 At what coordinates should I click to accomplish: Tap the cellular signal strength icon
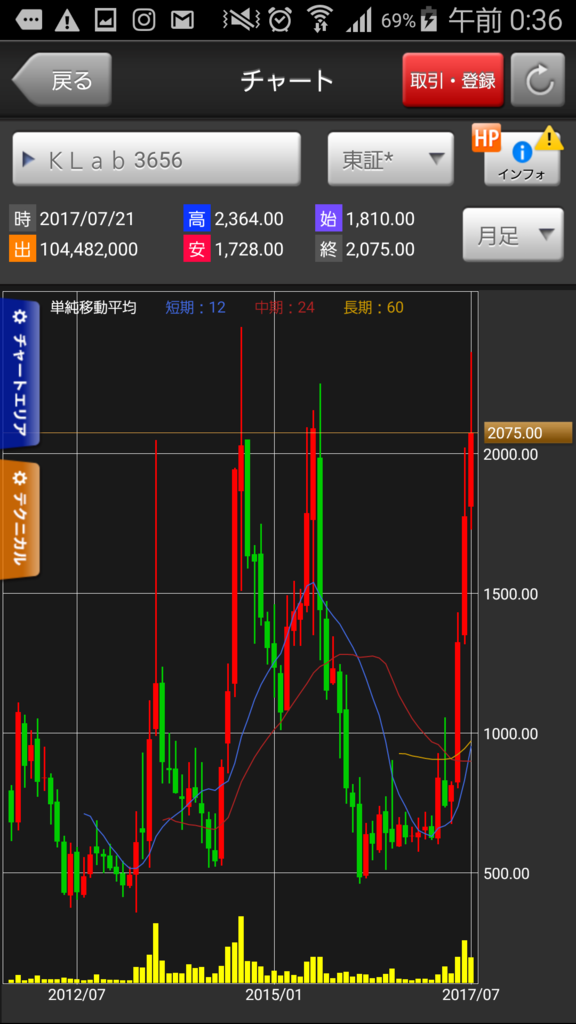(x=358, y=20)
